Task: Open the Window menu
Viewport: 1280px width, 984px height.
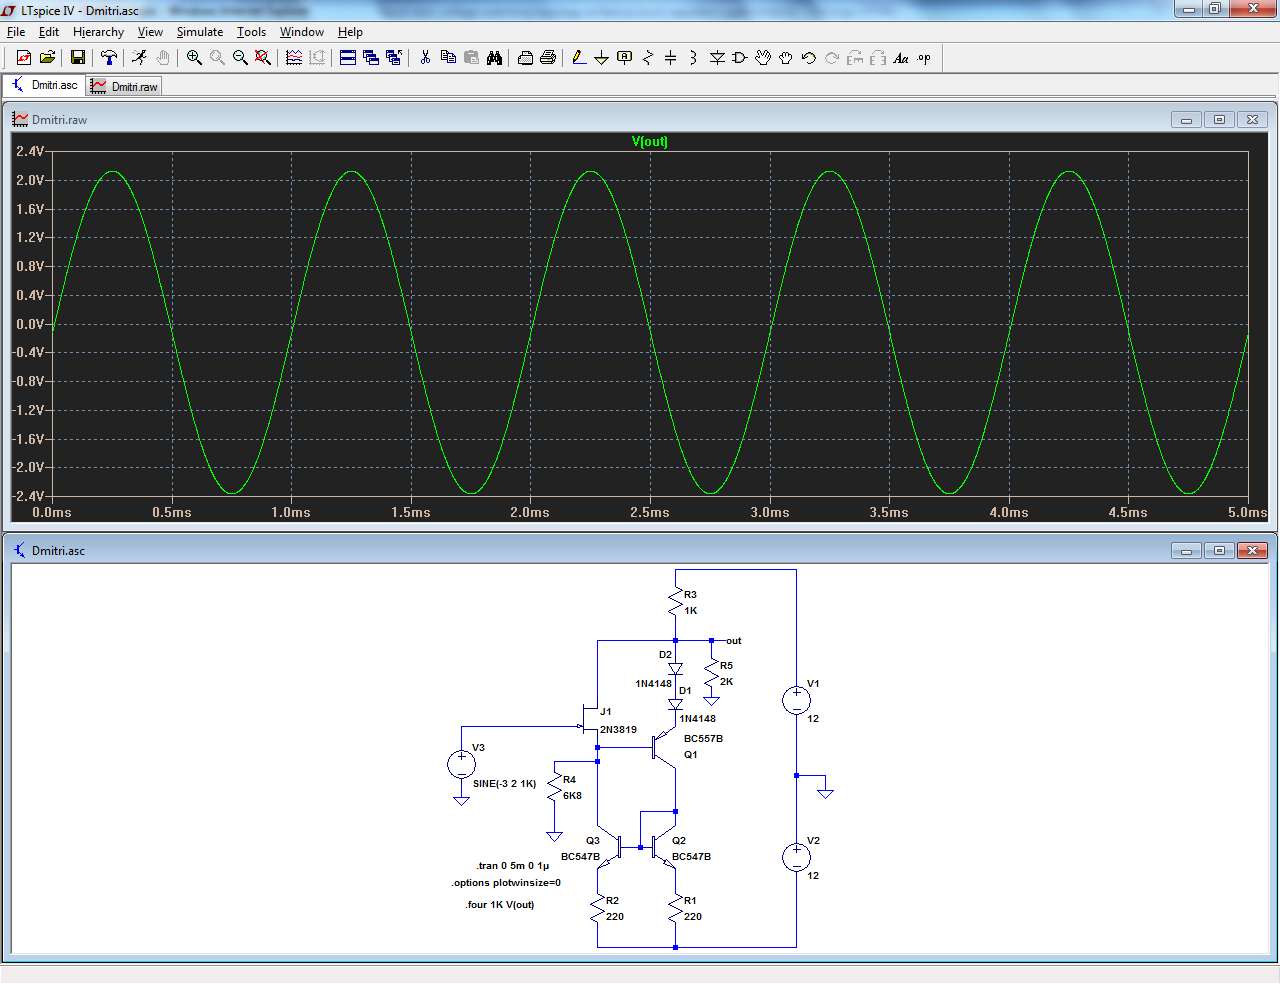Action: [x=301, y=32]
